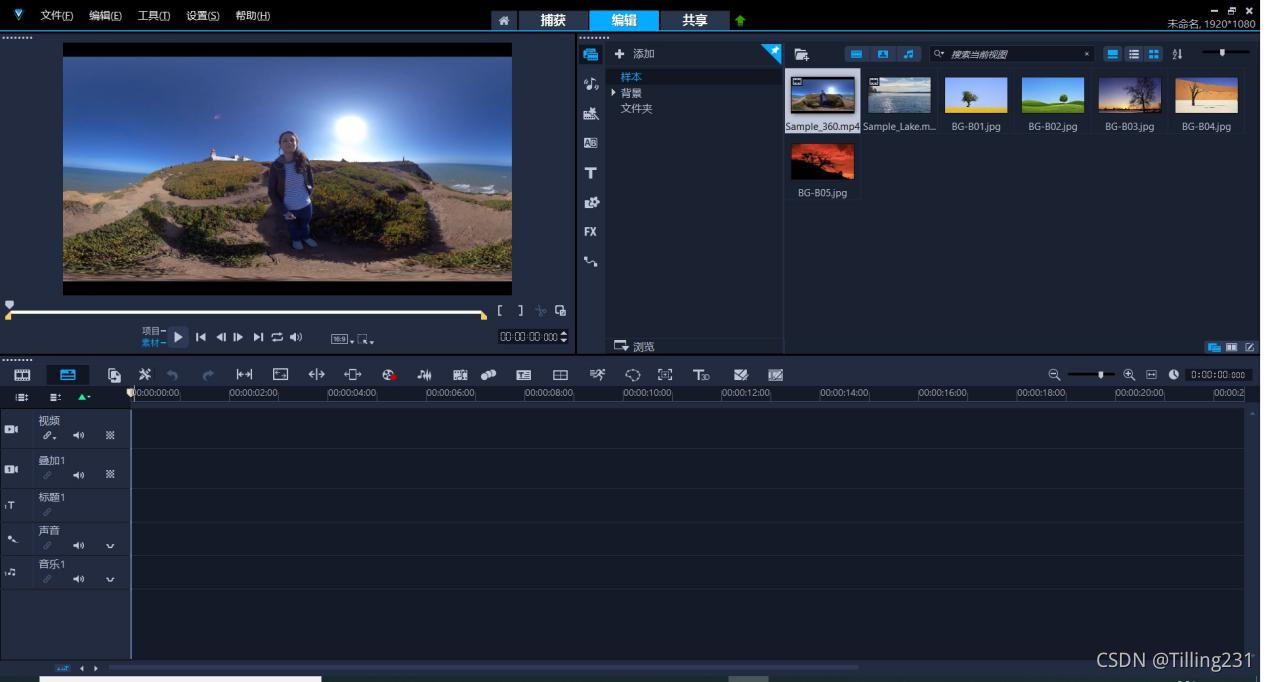Open the 3D title editor tool

(x=701, y=375)
